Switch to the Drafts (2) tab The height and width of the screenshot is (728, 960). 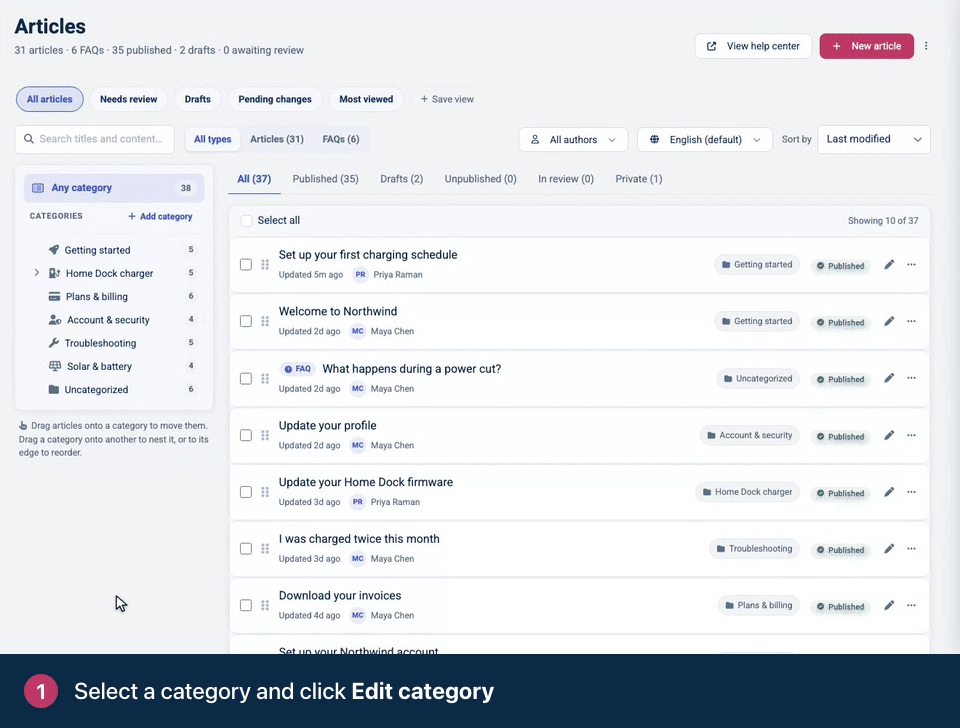tap(402, 179)
